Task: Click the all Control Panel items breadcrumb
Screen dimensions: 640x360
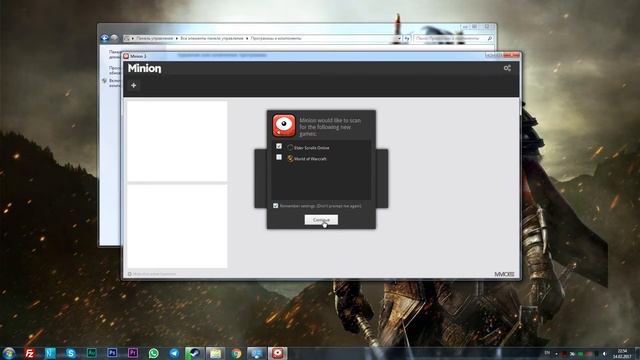Action: pyautogui.click(x=211, y=38)
